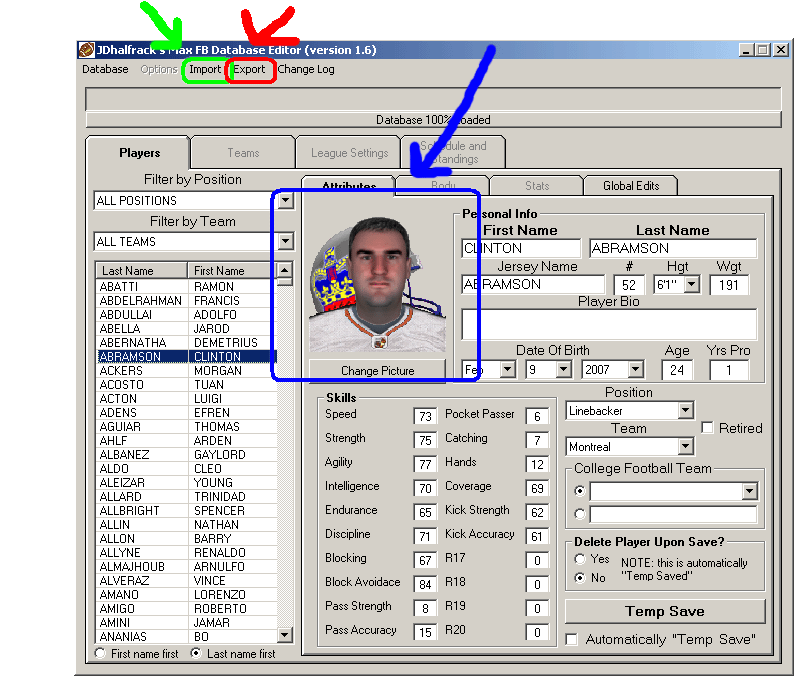Viewport: 796px width, 676px height.
Task: Click the Strength value 75 field
Action: 425,440
